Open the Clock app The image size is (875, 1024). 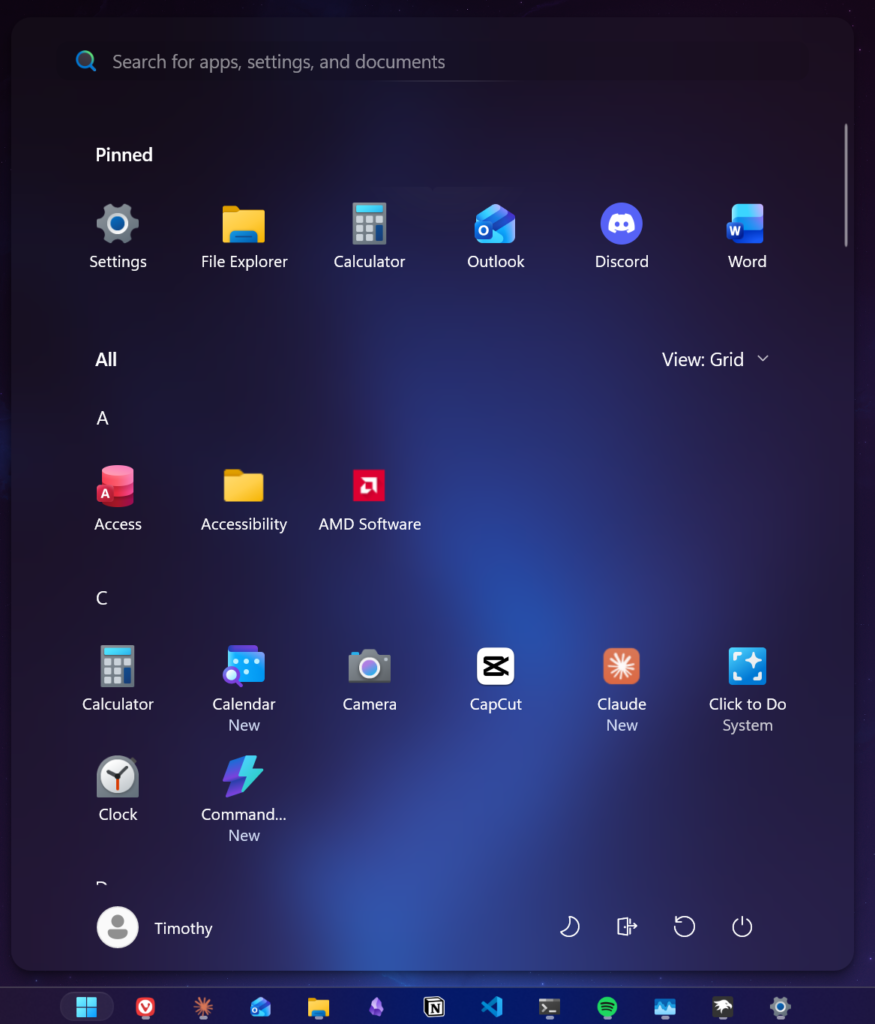[x=118, y=790]
